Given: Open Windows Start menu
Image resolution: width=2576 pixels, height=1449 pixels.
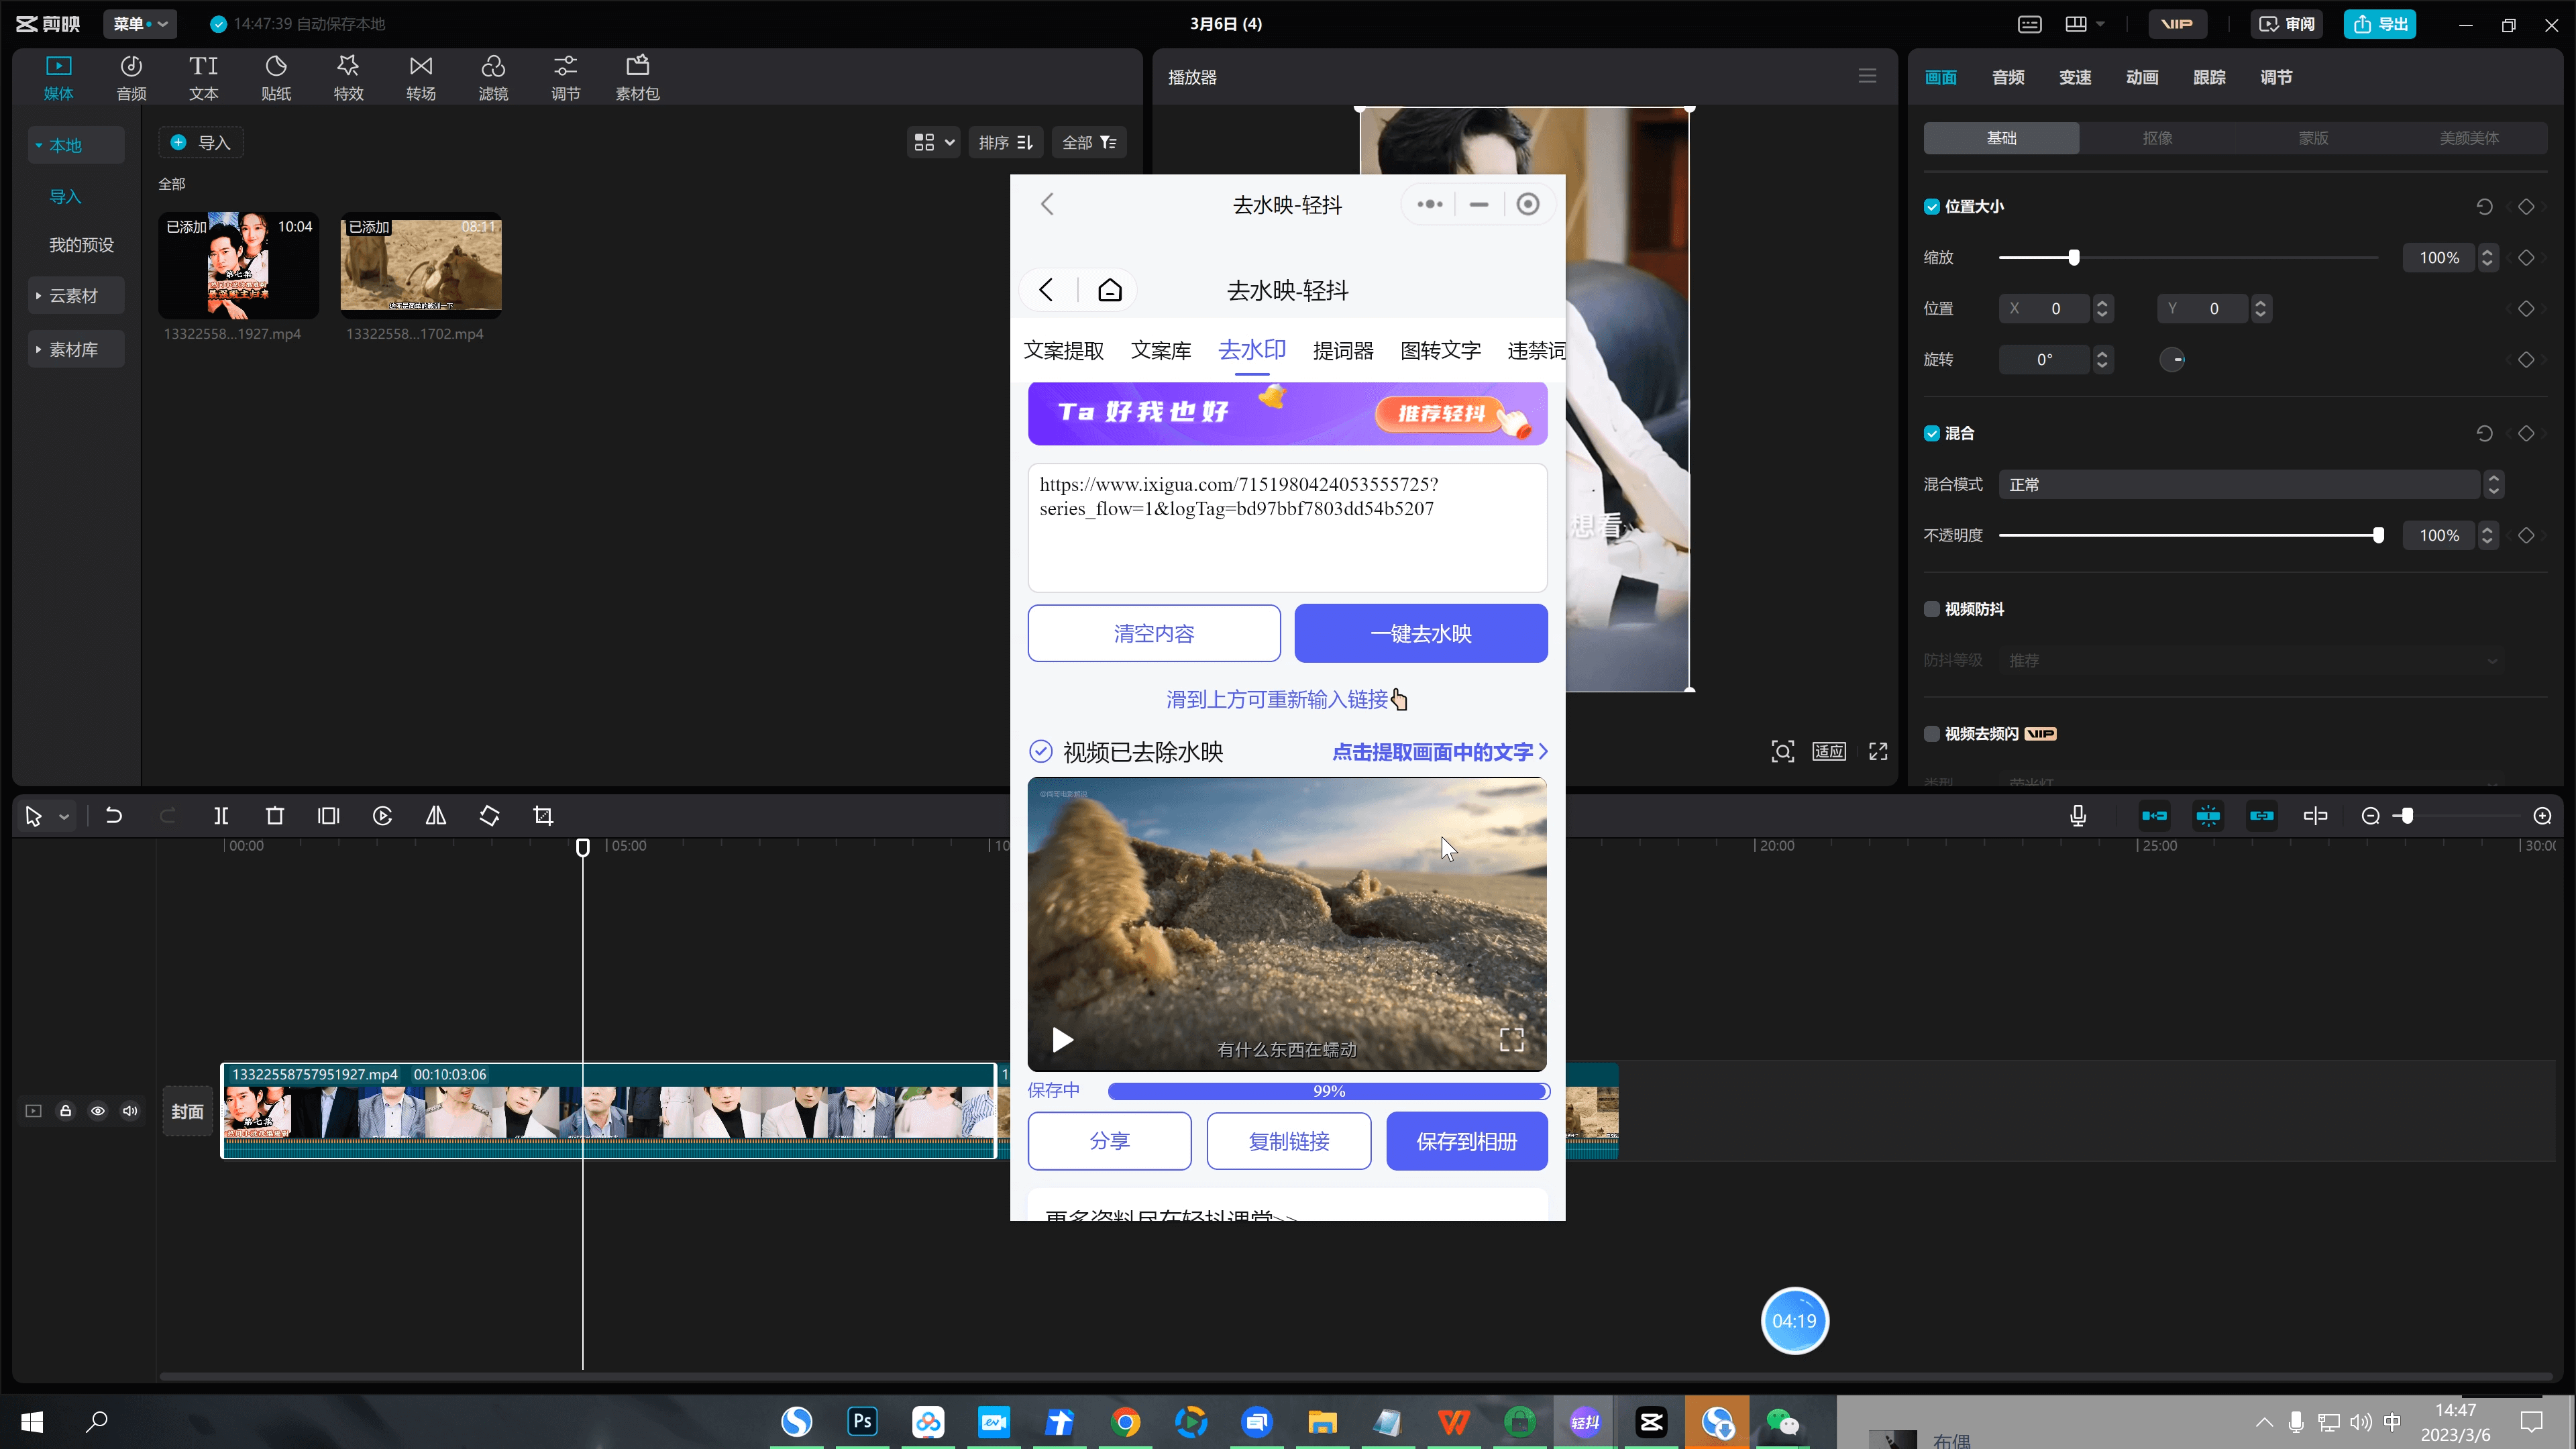Looking at the screenshot, I should (x=32, y=1421).
